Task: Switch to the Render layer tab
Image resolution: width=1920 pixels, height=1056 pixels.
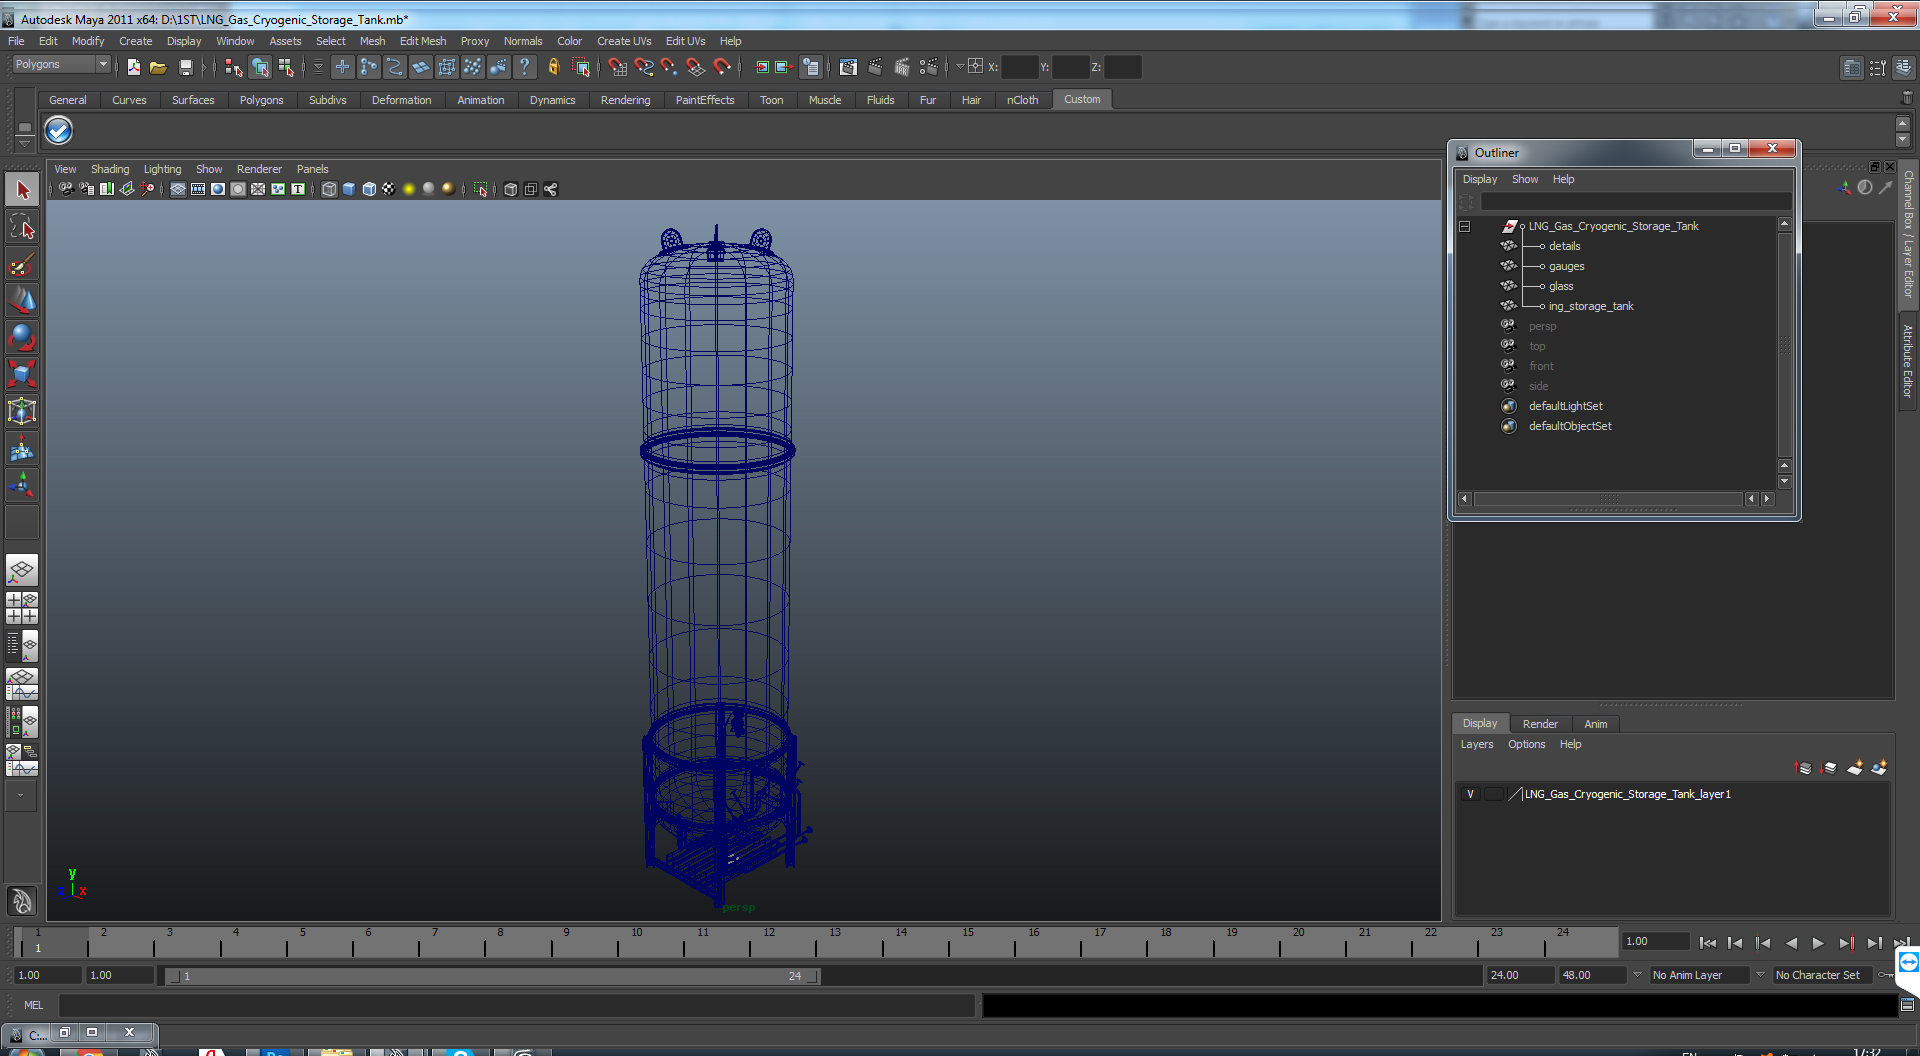Action: (1540, 724)
